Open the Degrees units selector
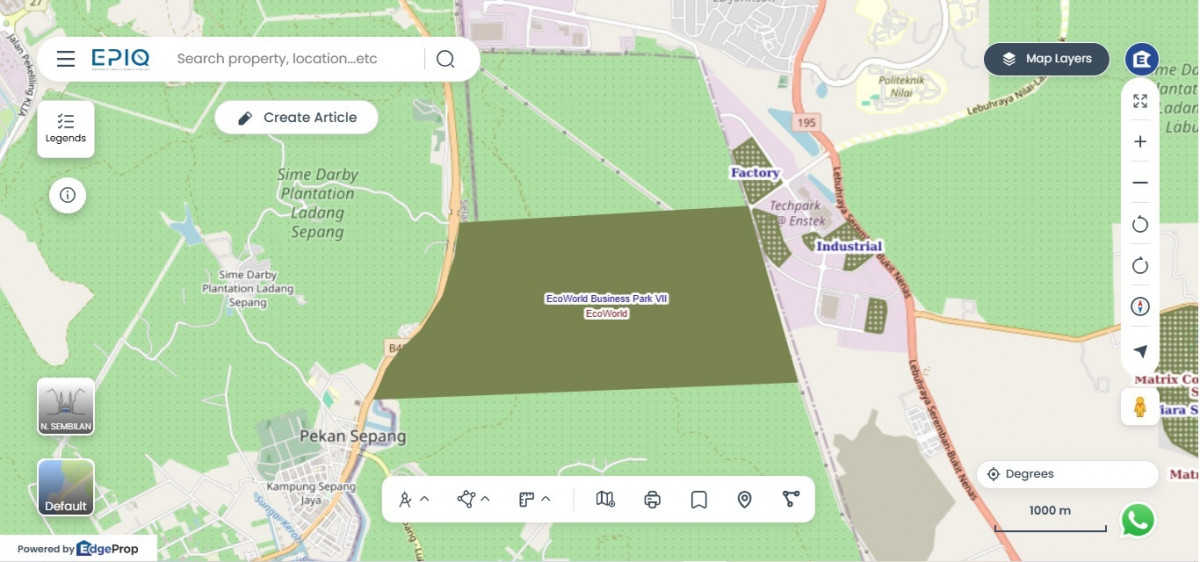Screen dimensions: 1200x562 coord(1068,474)
